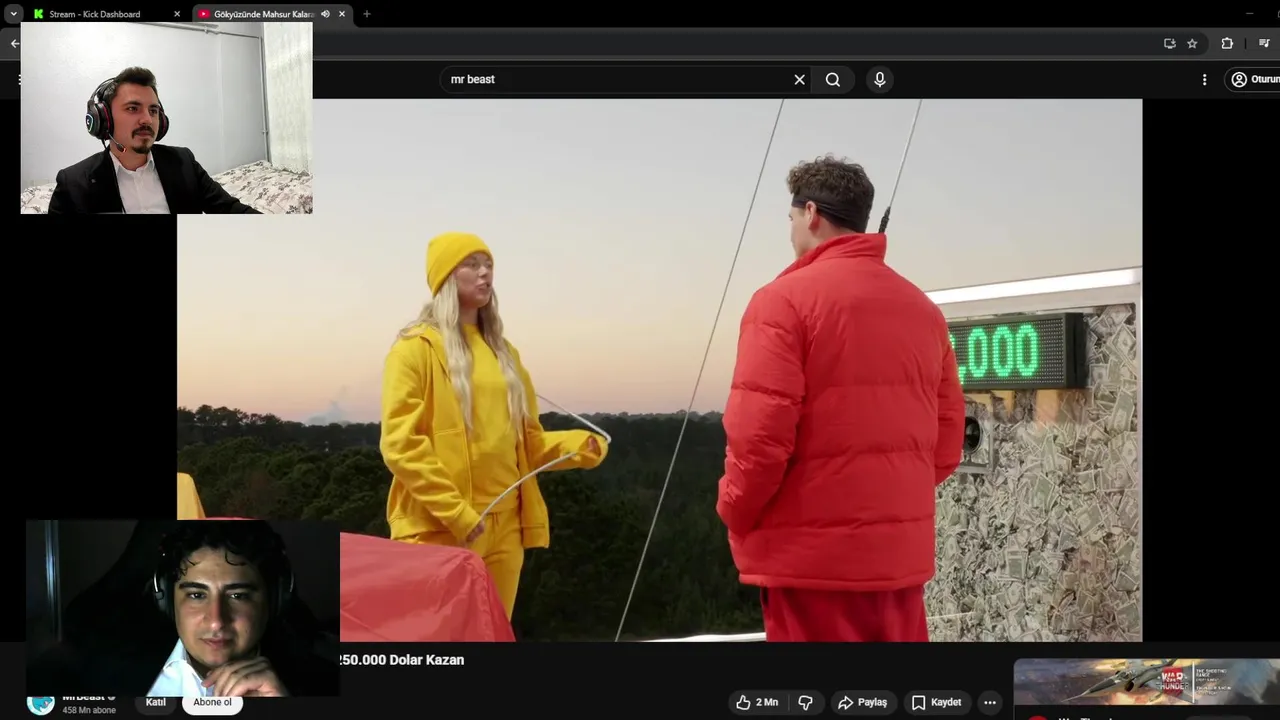
Task: Close the YouTube video tab
Action: [342, 14]
